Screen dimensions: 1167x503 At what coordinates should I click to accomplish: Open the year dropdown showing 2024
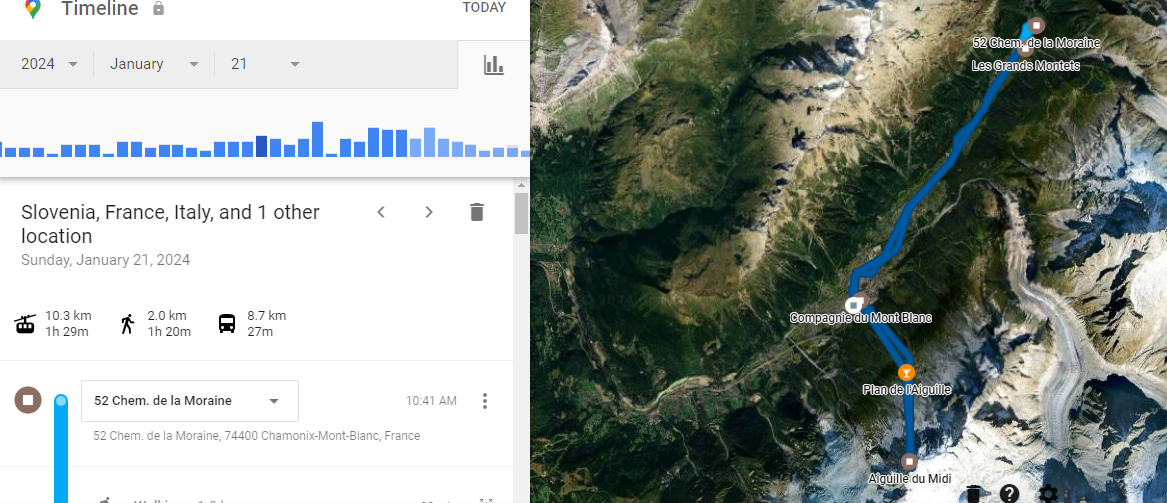pyautogui.click(x=50, y=64)
